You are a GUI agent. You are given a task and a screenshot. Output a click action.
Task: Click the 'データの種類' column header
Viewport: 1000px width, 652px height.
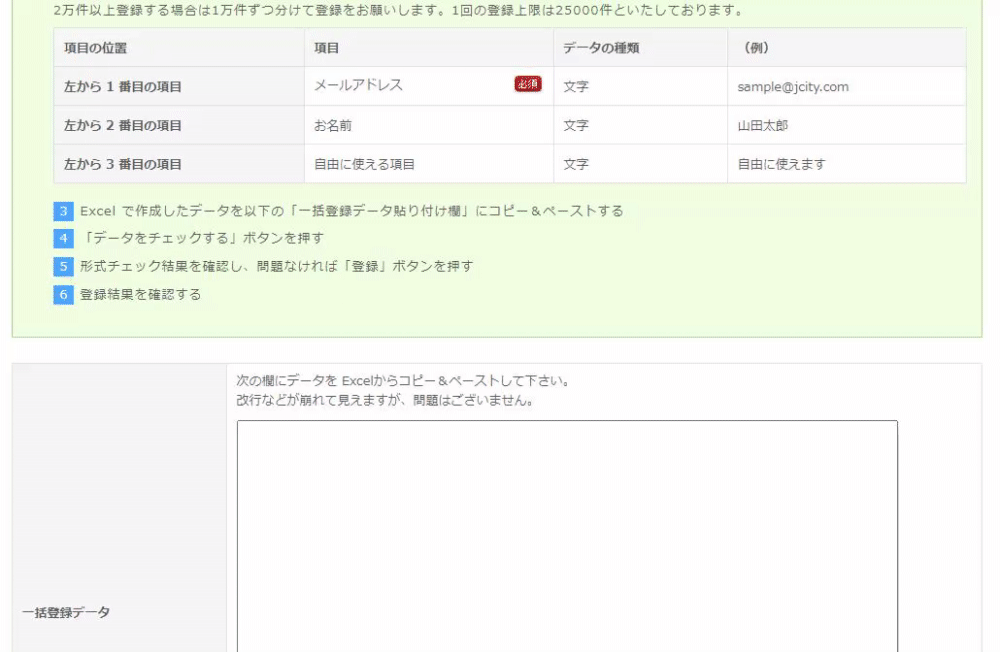[x=640, y=47]
